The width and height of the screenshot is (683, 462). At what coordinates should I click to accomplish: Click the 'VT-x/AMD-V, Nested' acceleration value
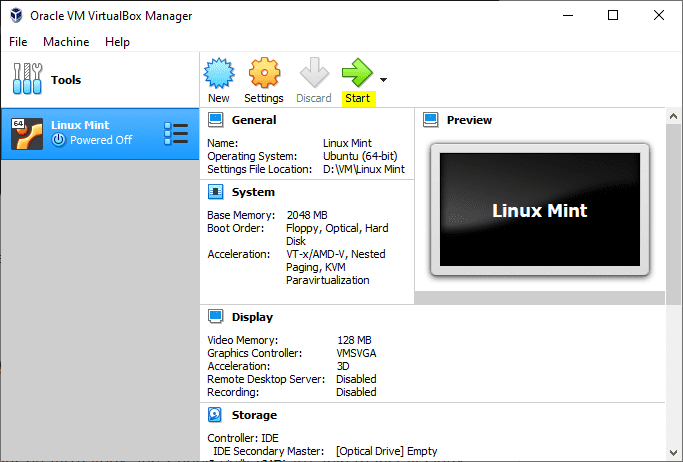pyautogui.click(x=335, y=254)
